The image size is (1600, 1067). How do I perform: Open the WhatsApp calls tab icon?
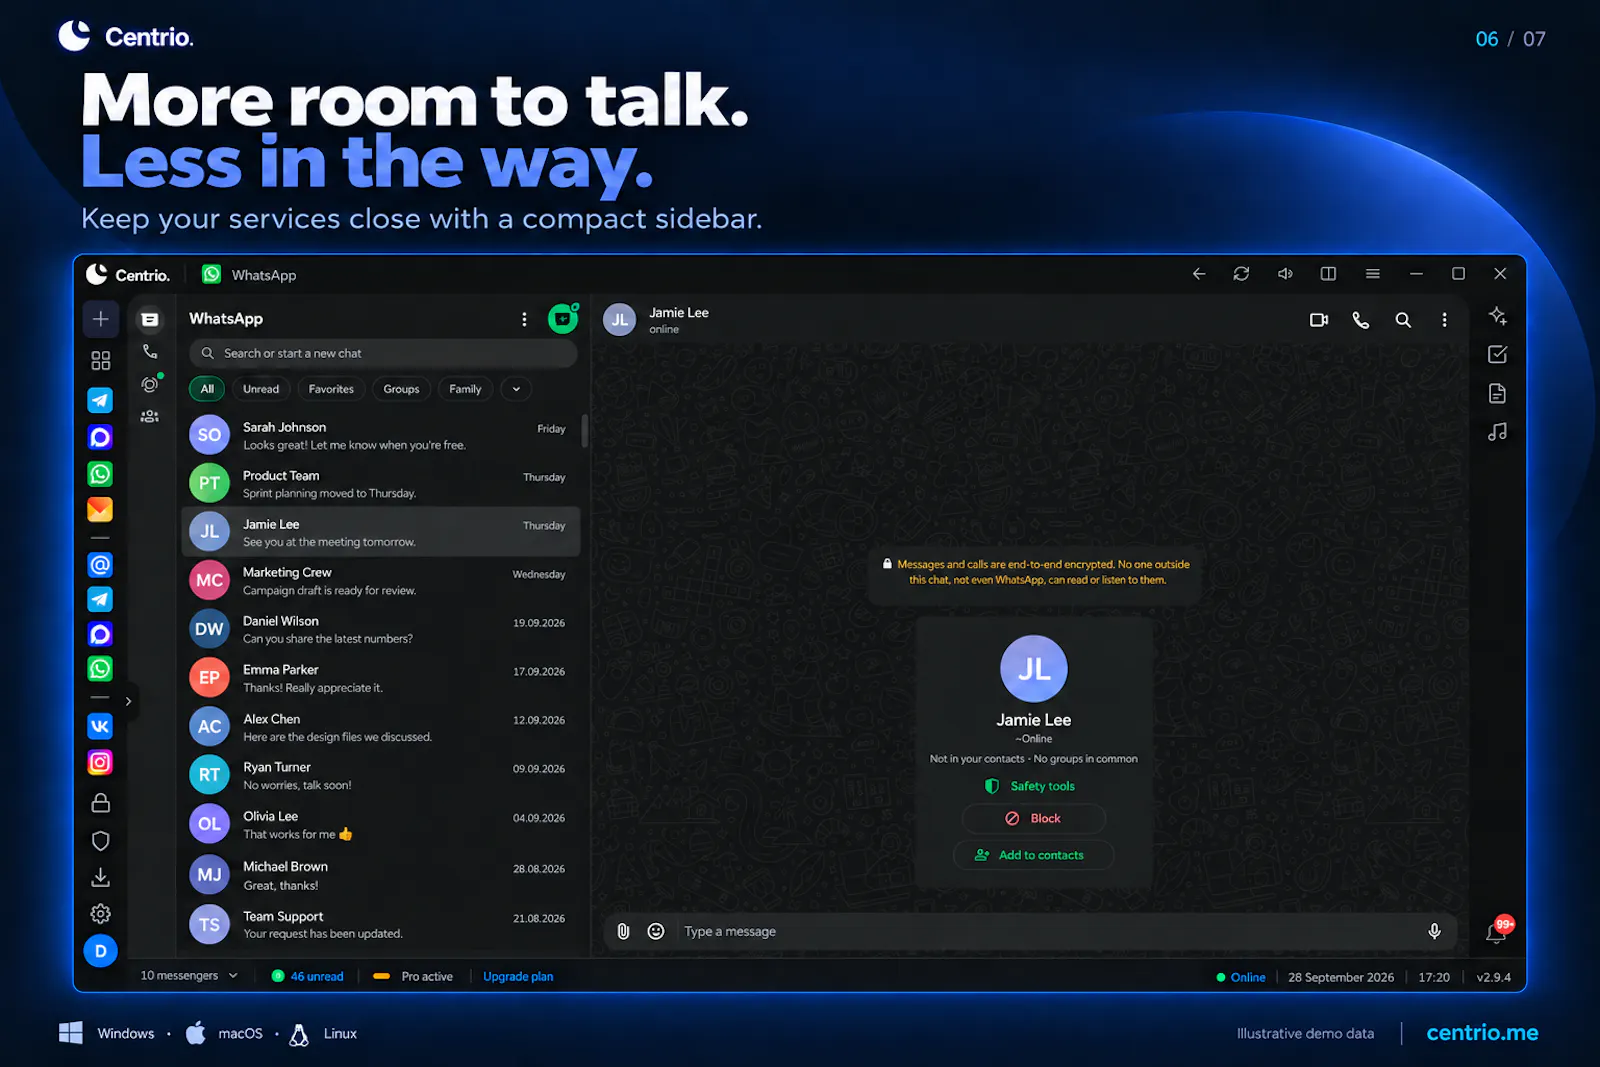(150, 352)
